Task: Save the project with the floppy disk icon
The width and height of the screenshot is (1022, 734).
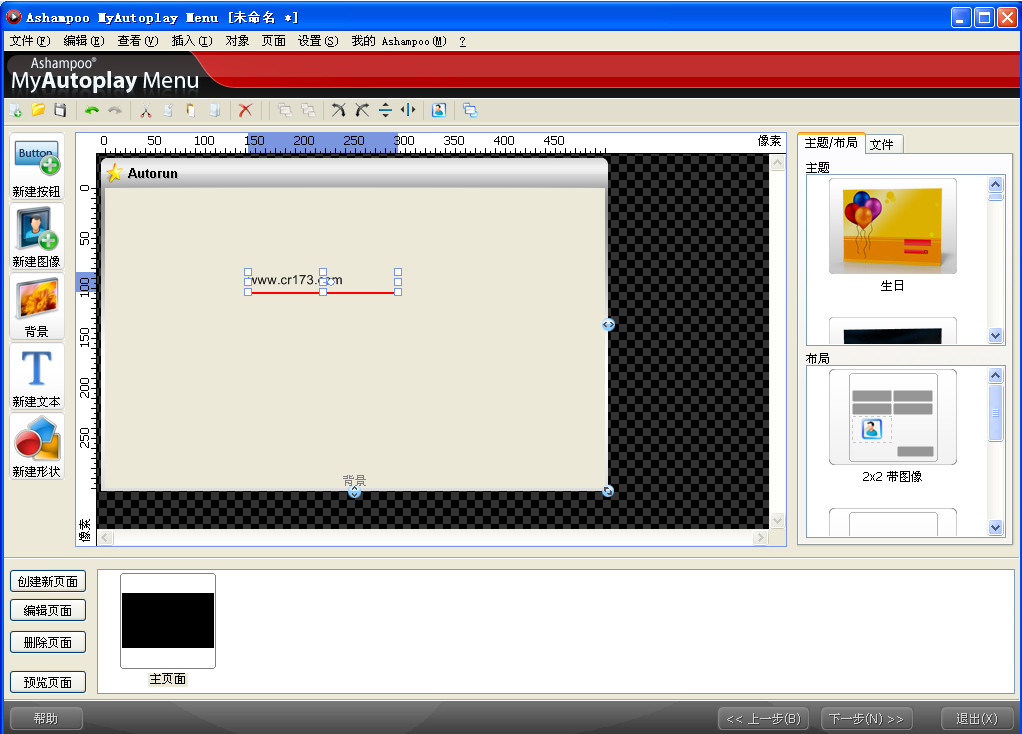Action: click(x=60, y=110)
